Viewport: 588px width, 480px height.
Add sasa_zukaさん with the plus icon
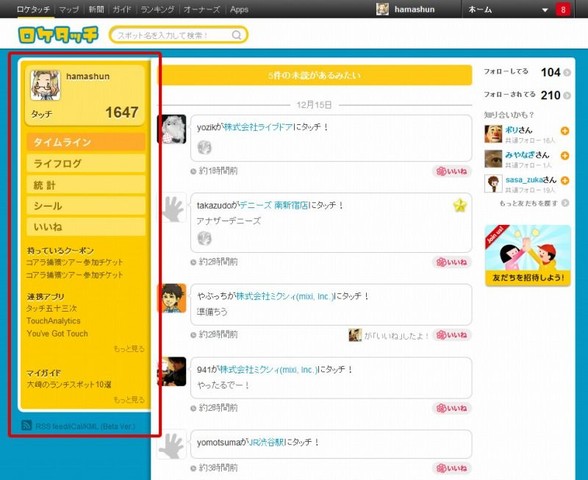tap(565, 180)
